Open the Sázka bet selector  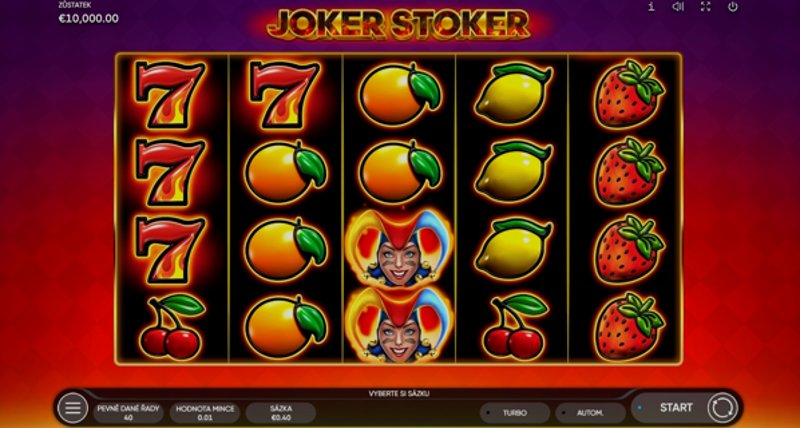point(281,413)
